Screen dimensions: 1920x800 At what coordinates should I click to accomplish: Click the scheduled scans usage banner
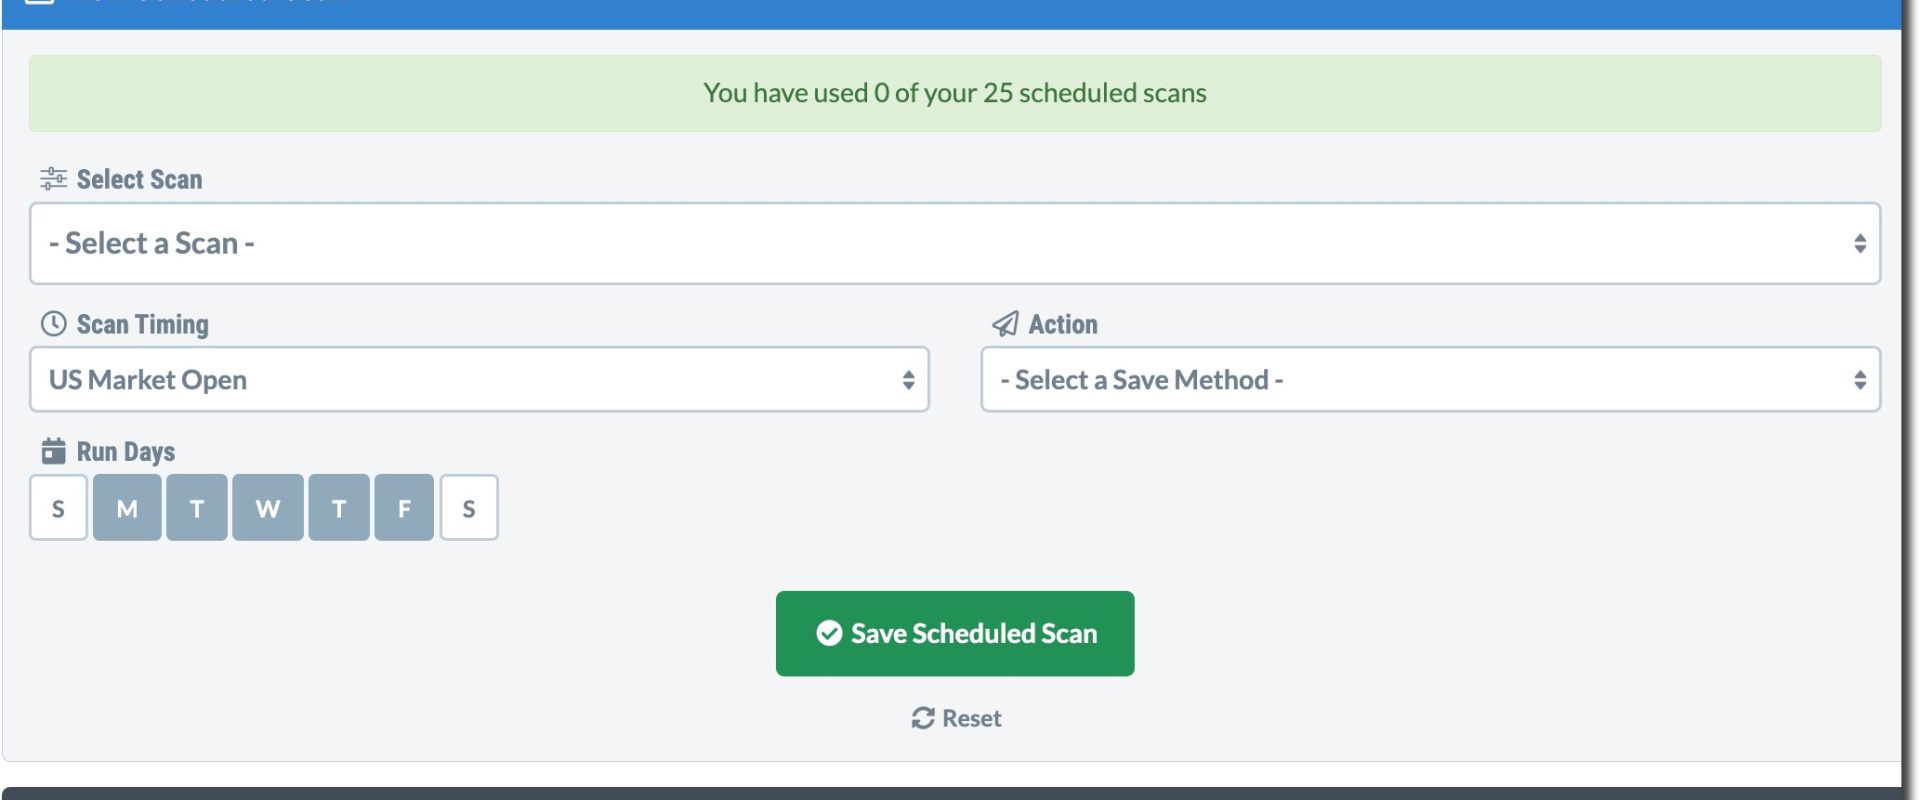955,93
